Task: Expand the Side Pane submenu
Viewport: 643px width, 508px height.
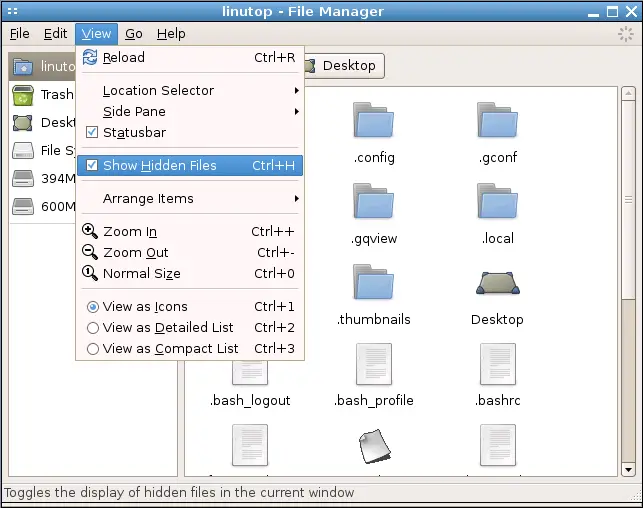Action: [x=189, y=111]
